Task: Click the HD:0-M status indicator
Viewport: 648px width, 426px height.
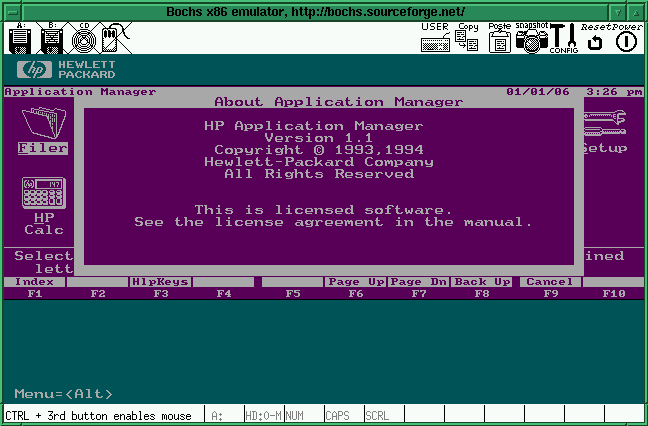Action: tap(263, 416)
